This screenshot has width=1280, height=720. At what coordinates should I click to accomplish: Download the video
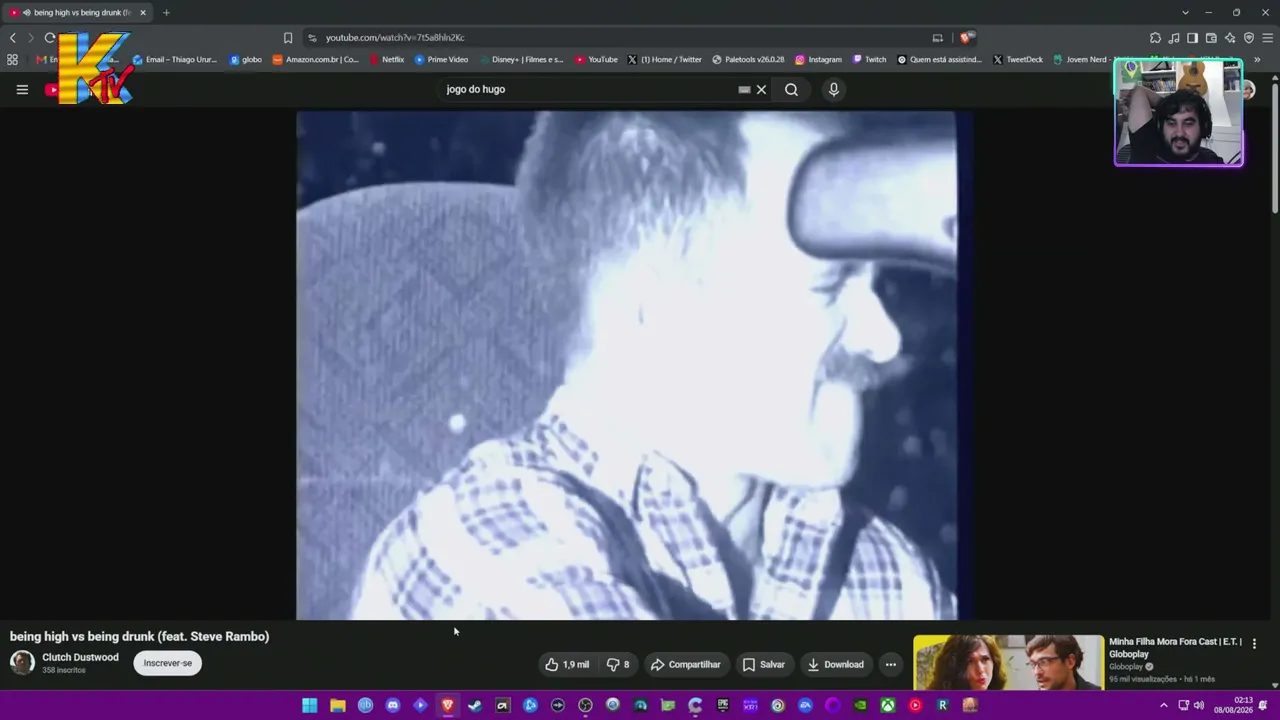pyautogui.click(x=835, y=664)
